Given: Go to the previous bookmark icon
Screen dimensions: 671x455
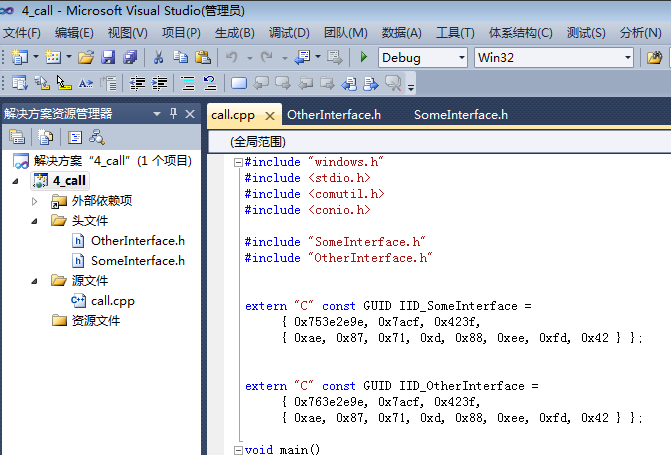Looking at the screenshot, I should 261,83.
